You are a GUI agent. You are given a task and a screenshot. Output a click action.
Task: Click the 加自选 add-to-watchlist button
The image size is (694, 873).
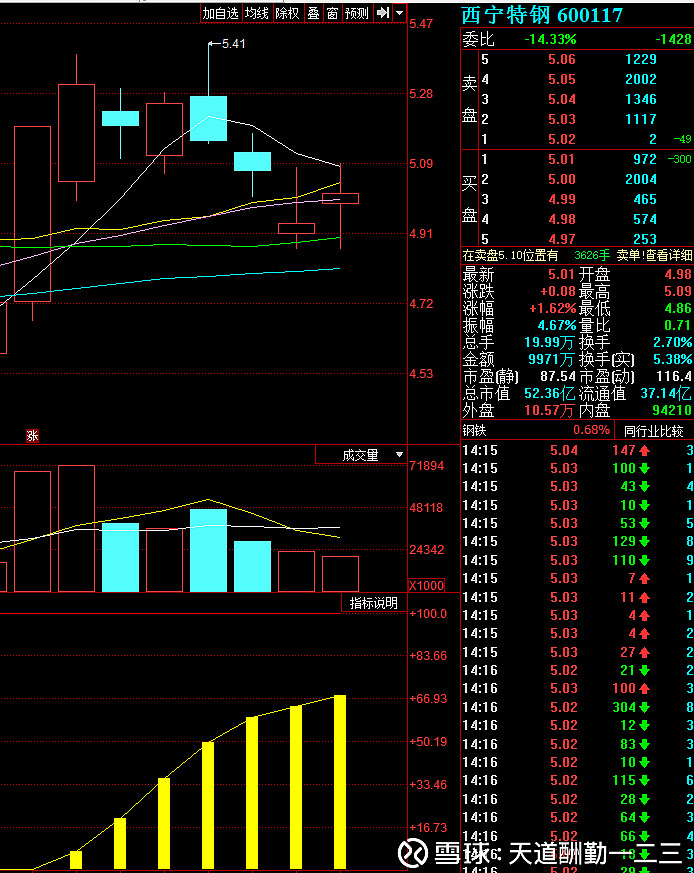(x=220, y=13)
